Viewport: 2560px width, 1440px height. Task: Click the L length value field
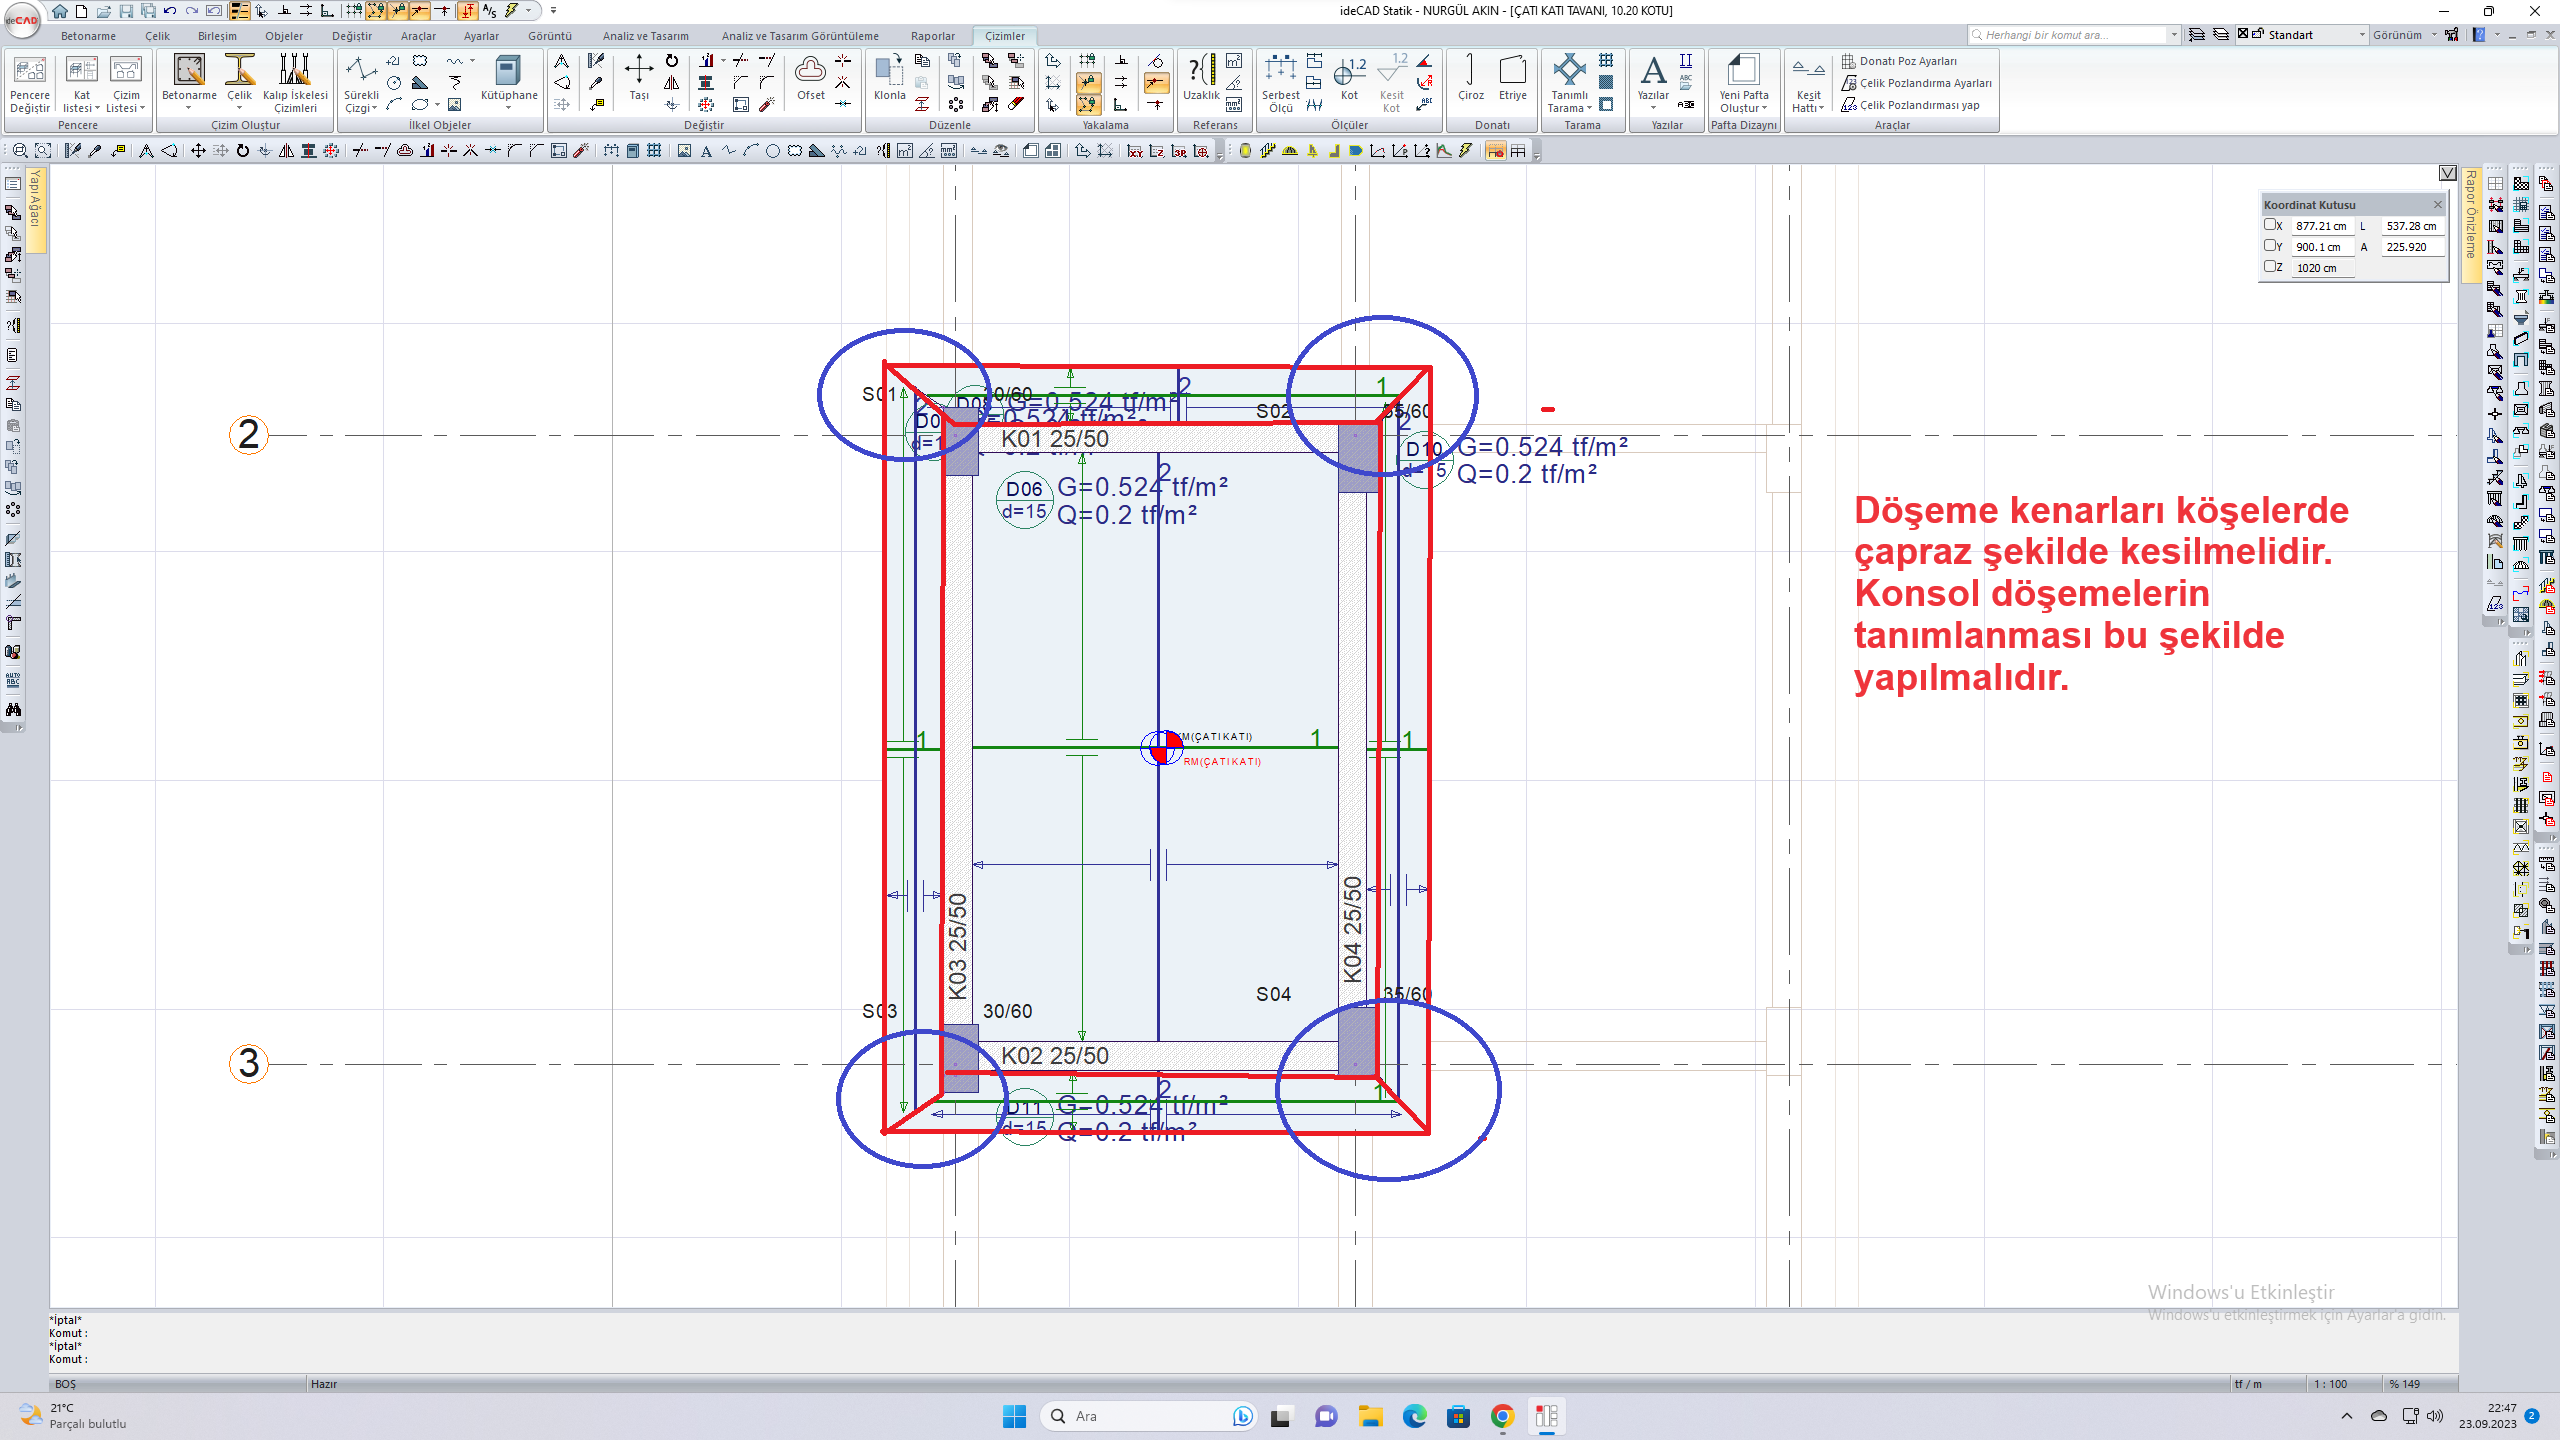(2411, 226)
